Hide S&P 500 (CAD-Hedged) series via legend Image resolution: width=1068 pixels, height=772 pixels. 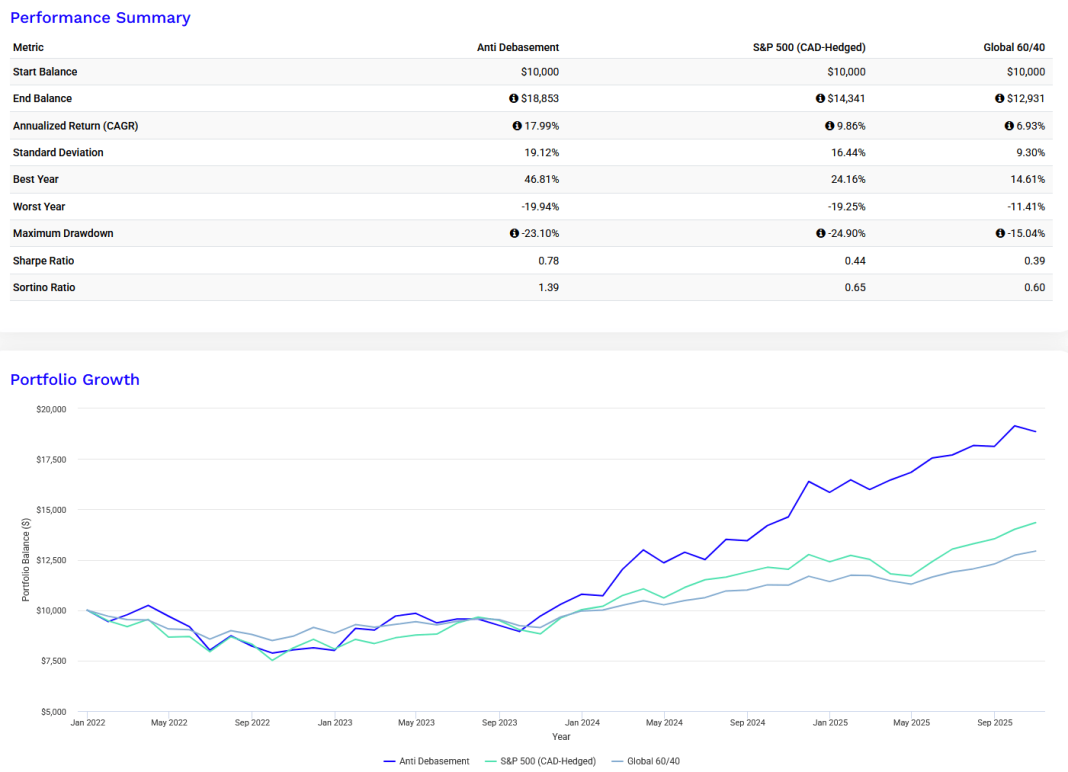pos(540,761)
